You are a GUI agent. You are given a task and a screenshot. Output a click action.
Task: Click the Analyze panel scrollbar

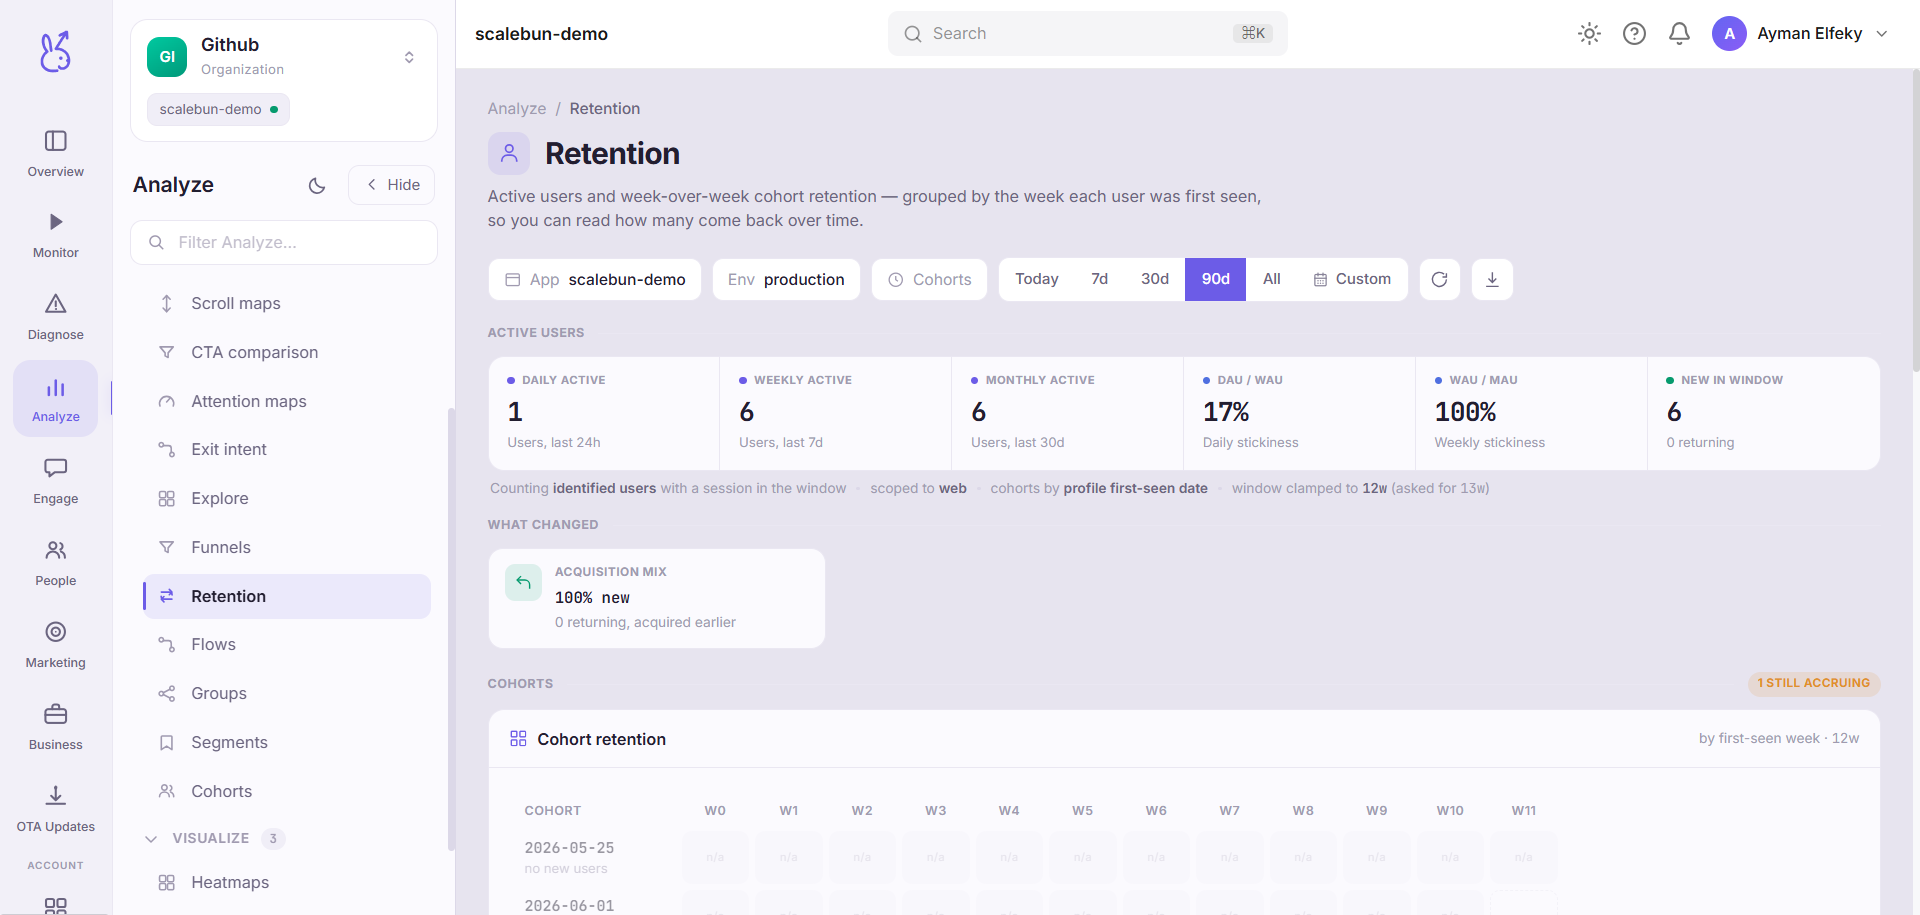point(451,630)
